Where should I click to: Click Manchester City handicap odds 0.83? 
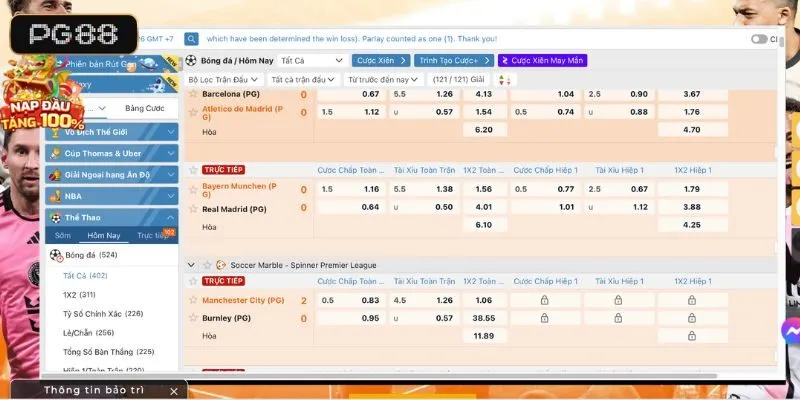[351, 301]
